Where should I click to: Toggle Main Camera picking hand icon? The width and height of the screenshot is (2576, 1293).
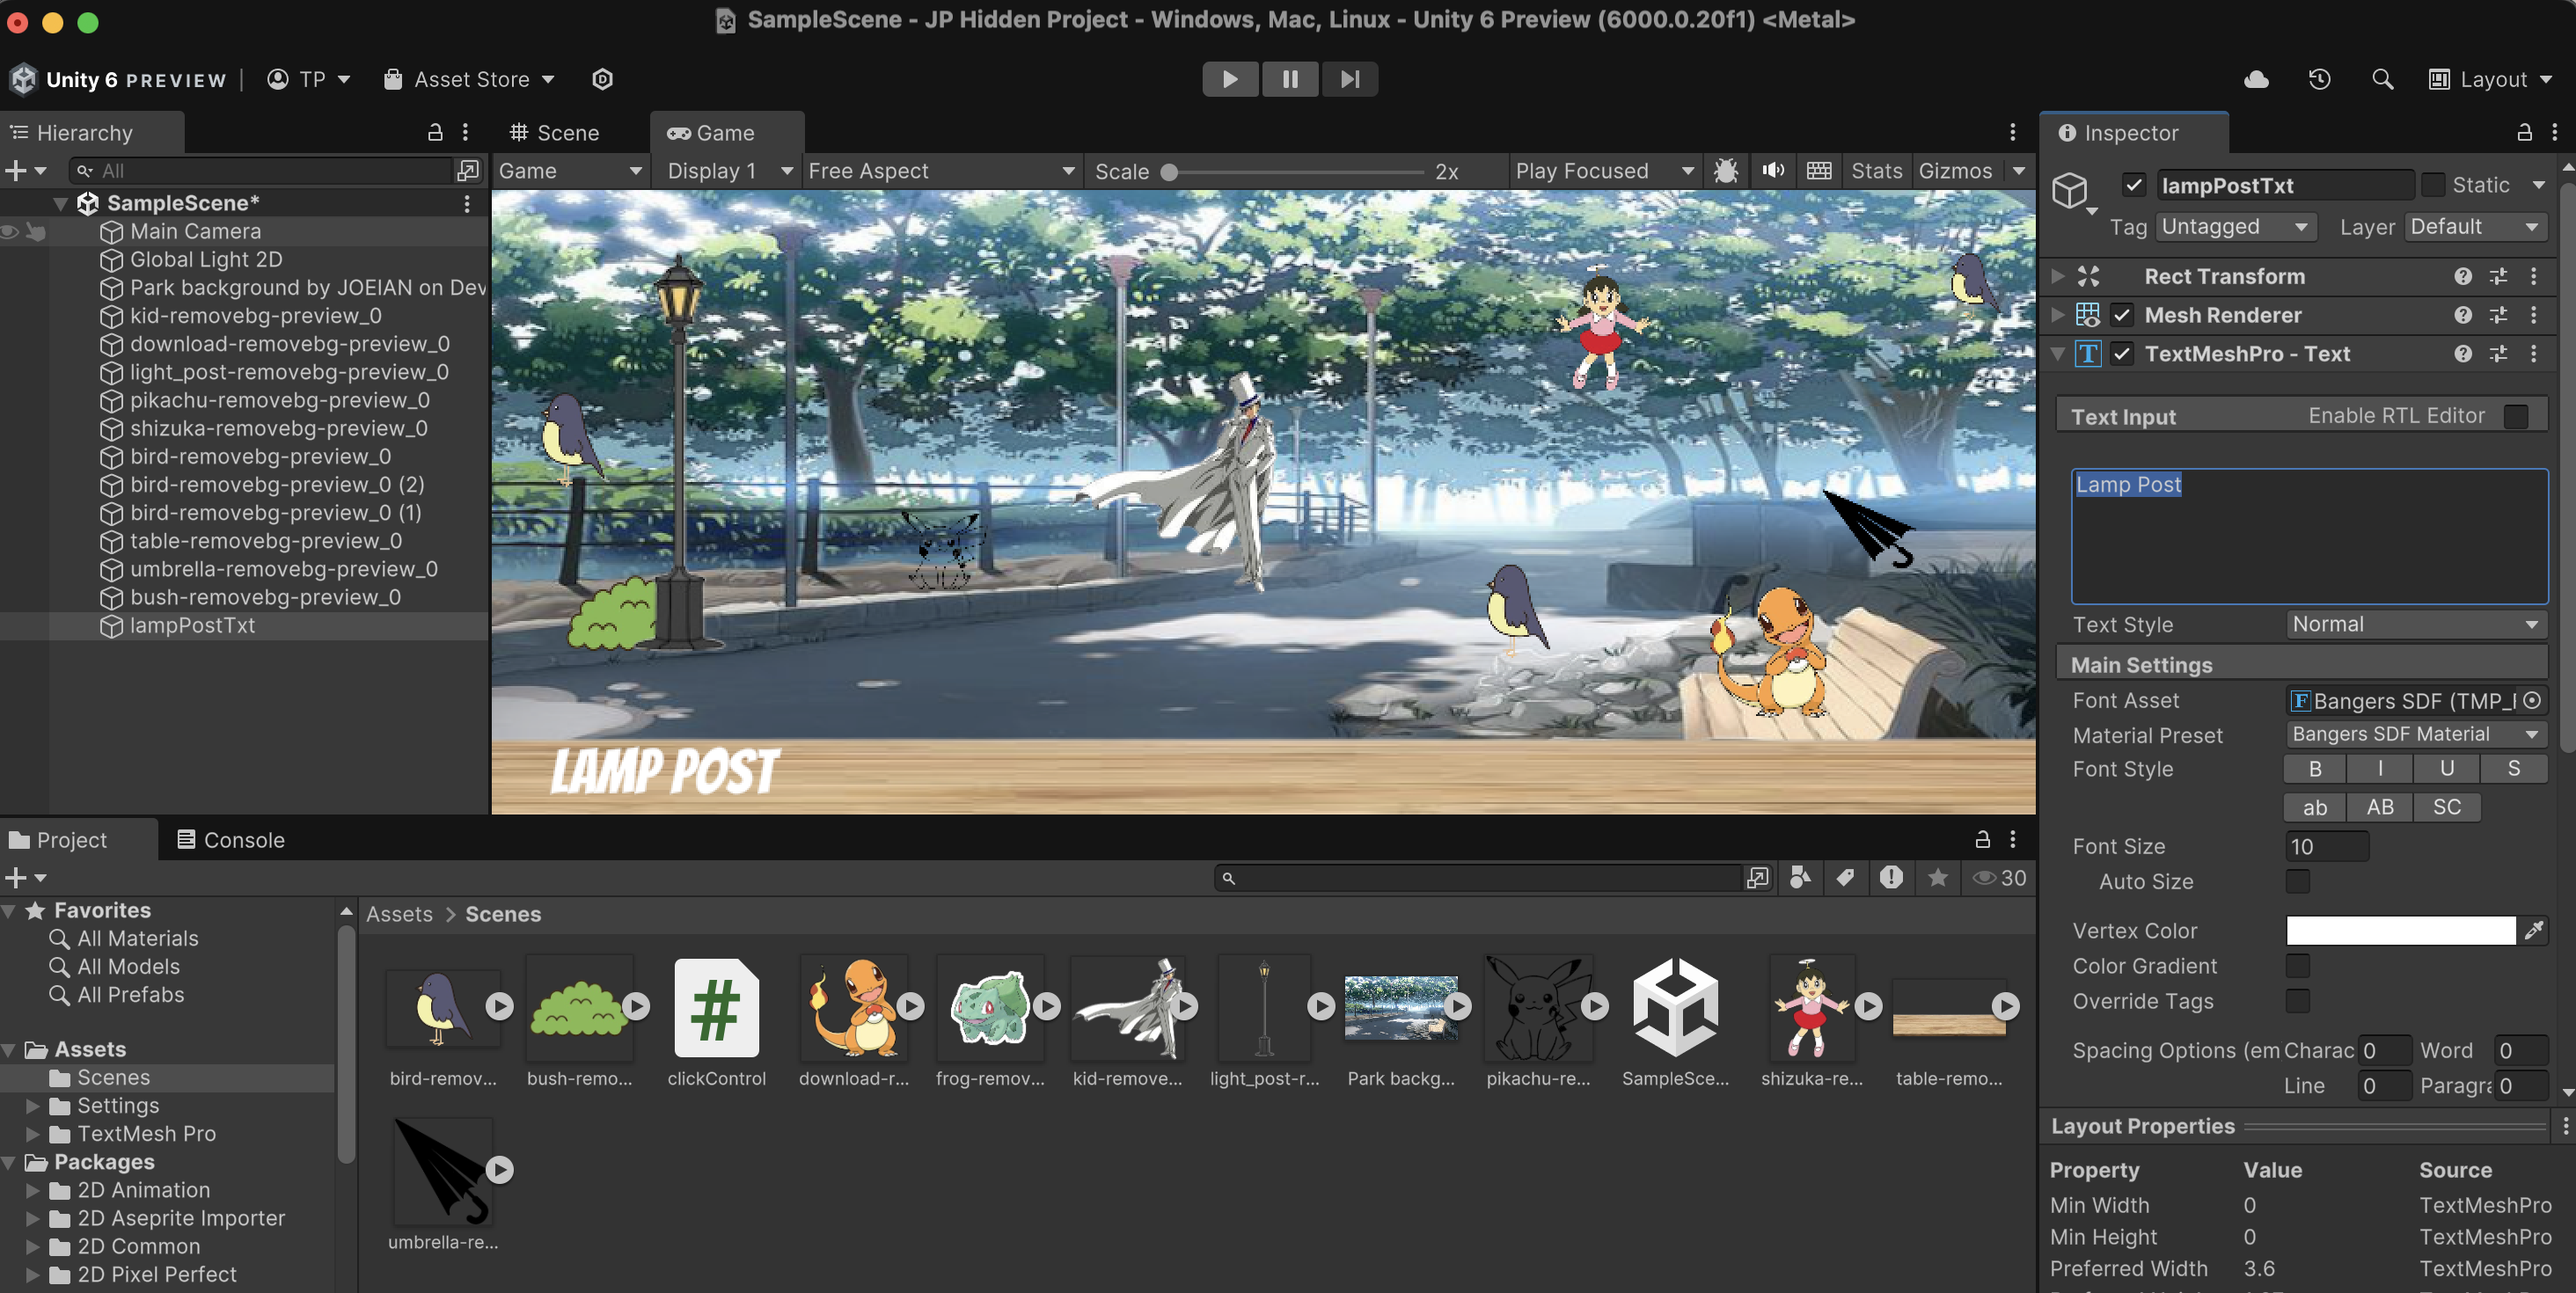click(x=36, y=231)
